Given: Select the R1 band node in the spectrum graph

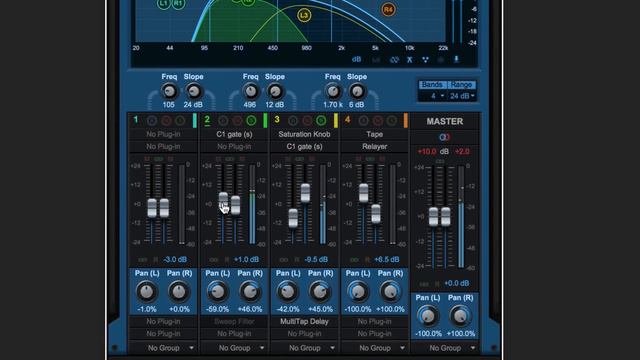Looking at the screenshot, I should coord(178,4).
